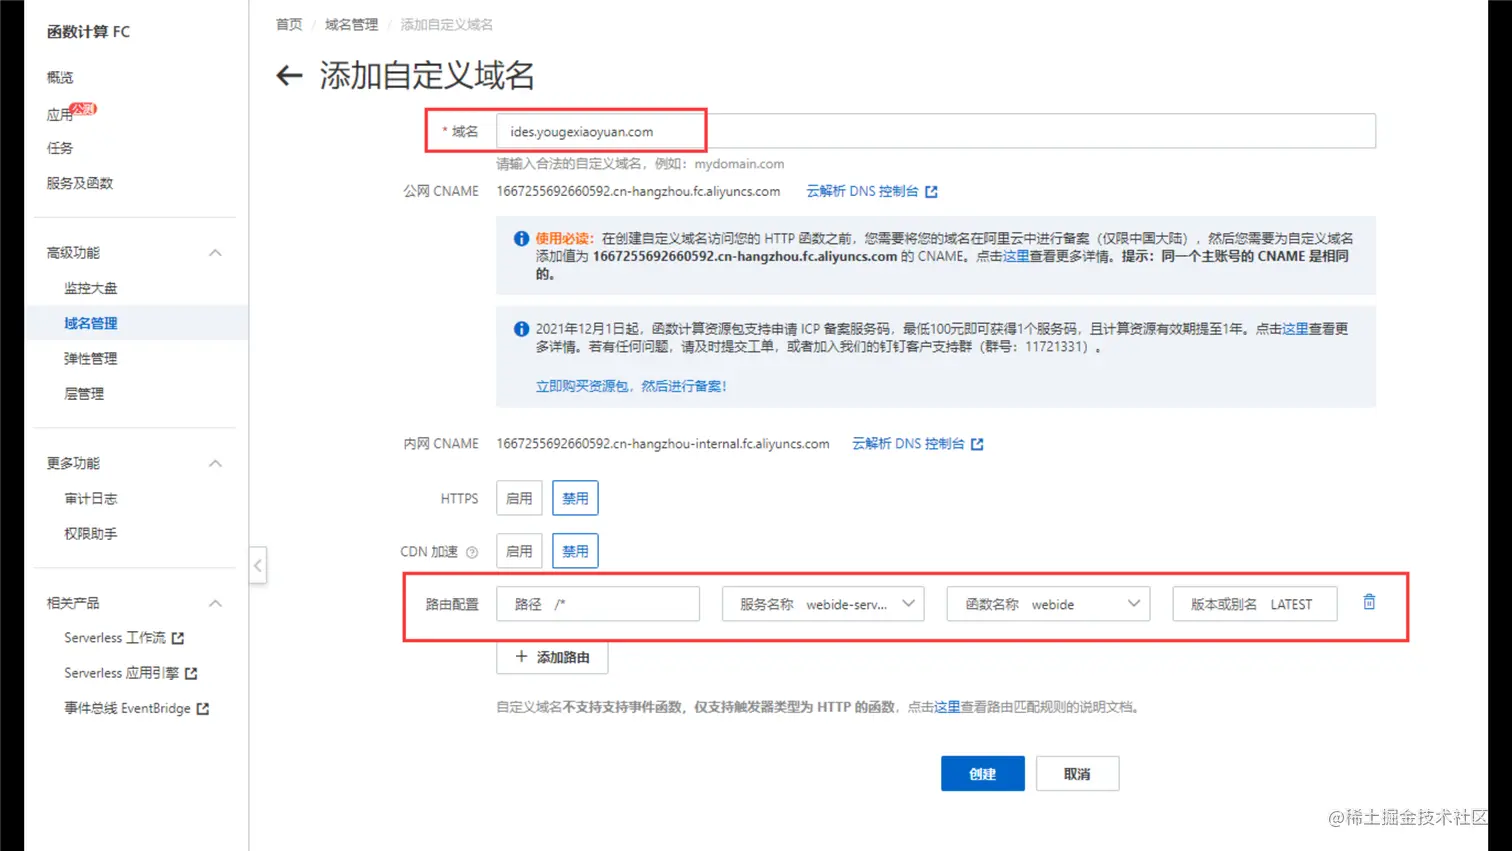Viewport: 1512px width, 851px height.
Task: Click the back arrow beside 添加自定义域名
Action: (x=288, y=76)
